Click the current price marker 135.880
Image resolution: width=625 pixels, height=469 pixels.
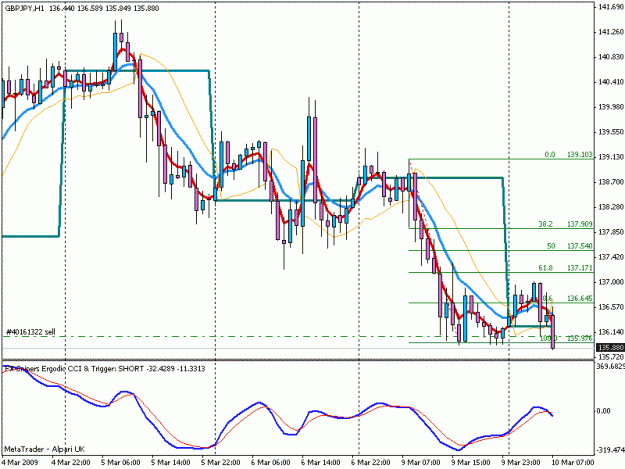(610, 347)
